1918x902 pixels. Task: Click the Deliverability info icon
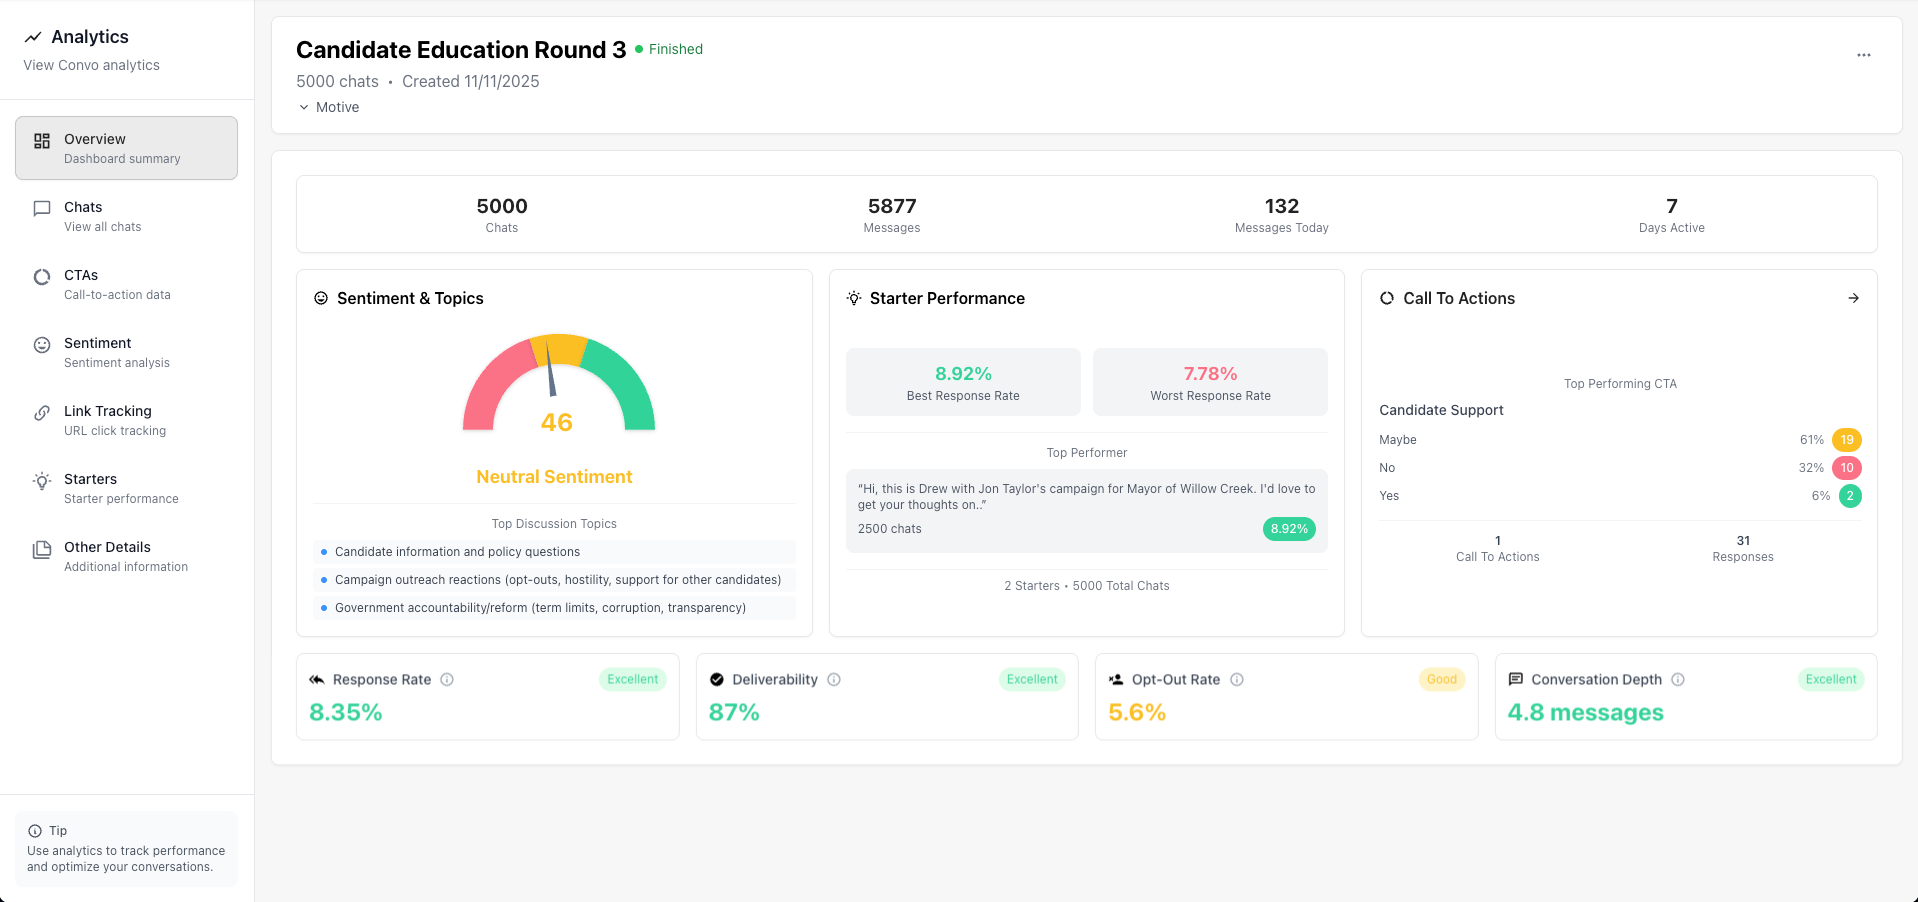[x=834, y=680]
